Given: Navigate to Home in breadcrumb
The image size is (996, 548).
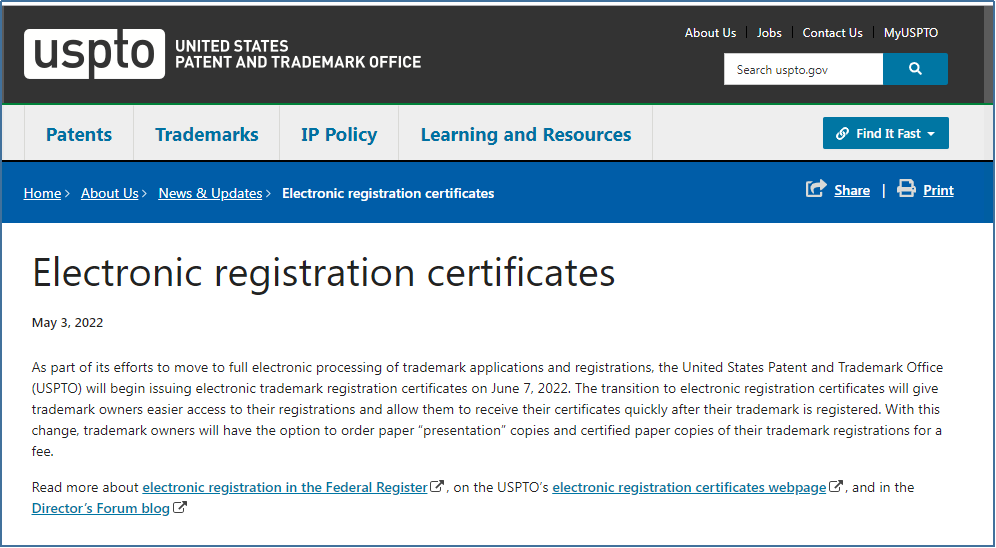Looking at the screenshot, I should [x=42, y=193].
